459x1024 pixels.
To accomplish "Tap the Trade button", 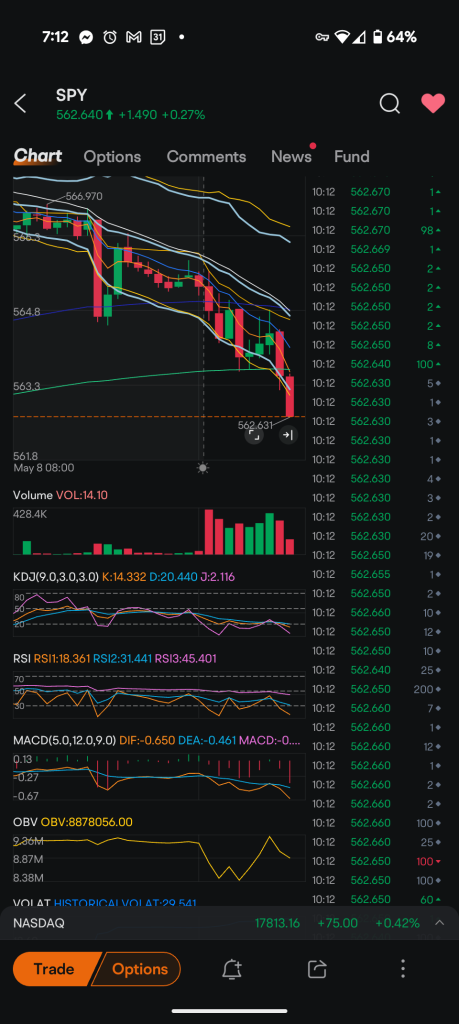I will (x=54, y=969).
